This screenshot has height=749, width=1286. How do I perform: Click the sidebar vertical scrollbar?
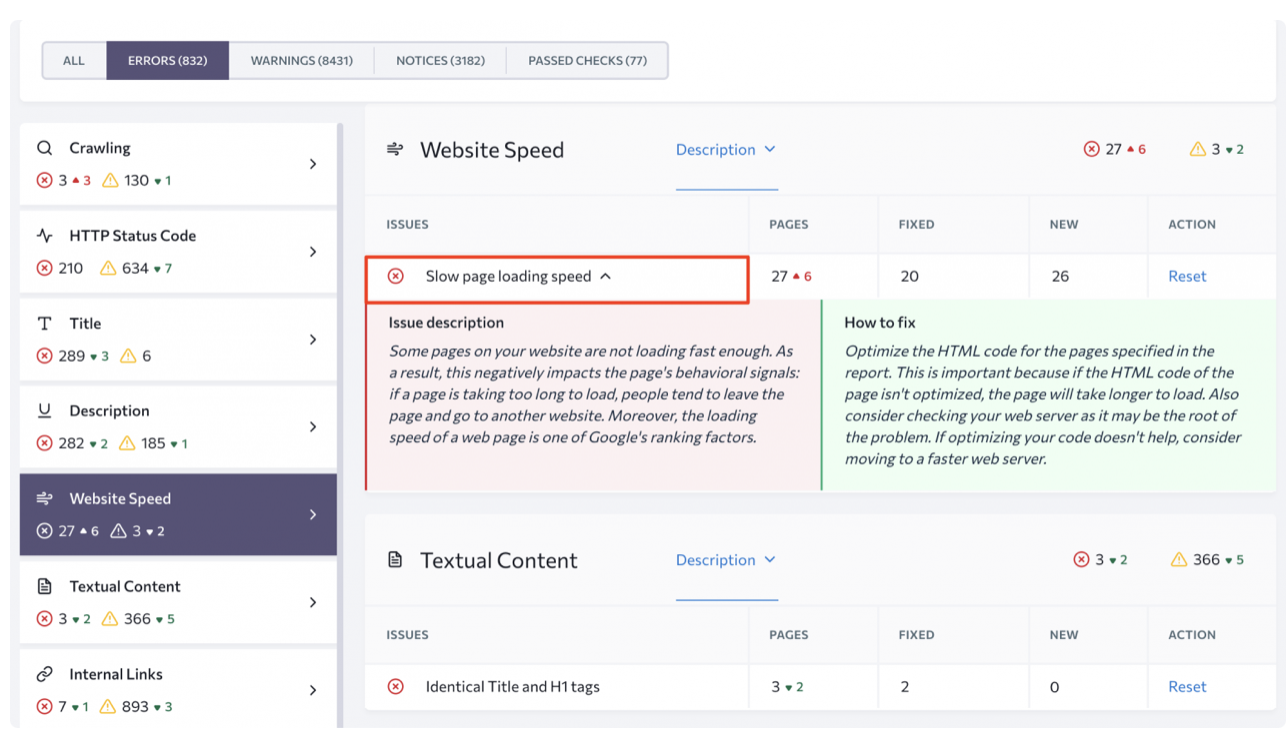340,400
